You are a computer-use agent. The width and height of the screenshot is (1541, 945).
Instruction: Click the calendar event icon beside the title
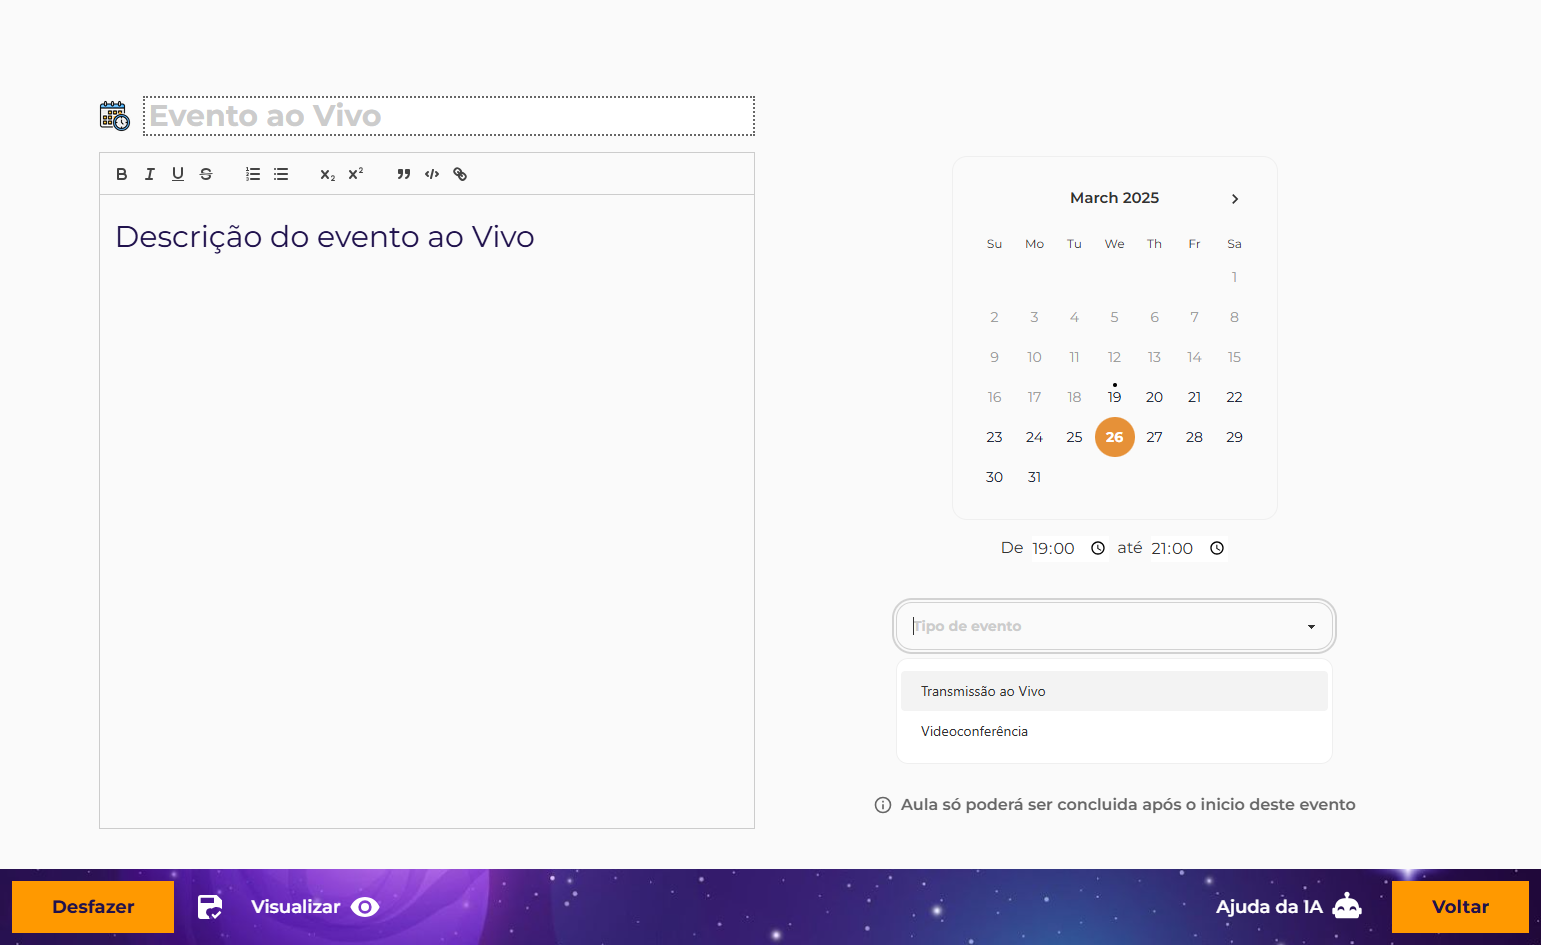[x=115, y=116]
